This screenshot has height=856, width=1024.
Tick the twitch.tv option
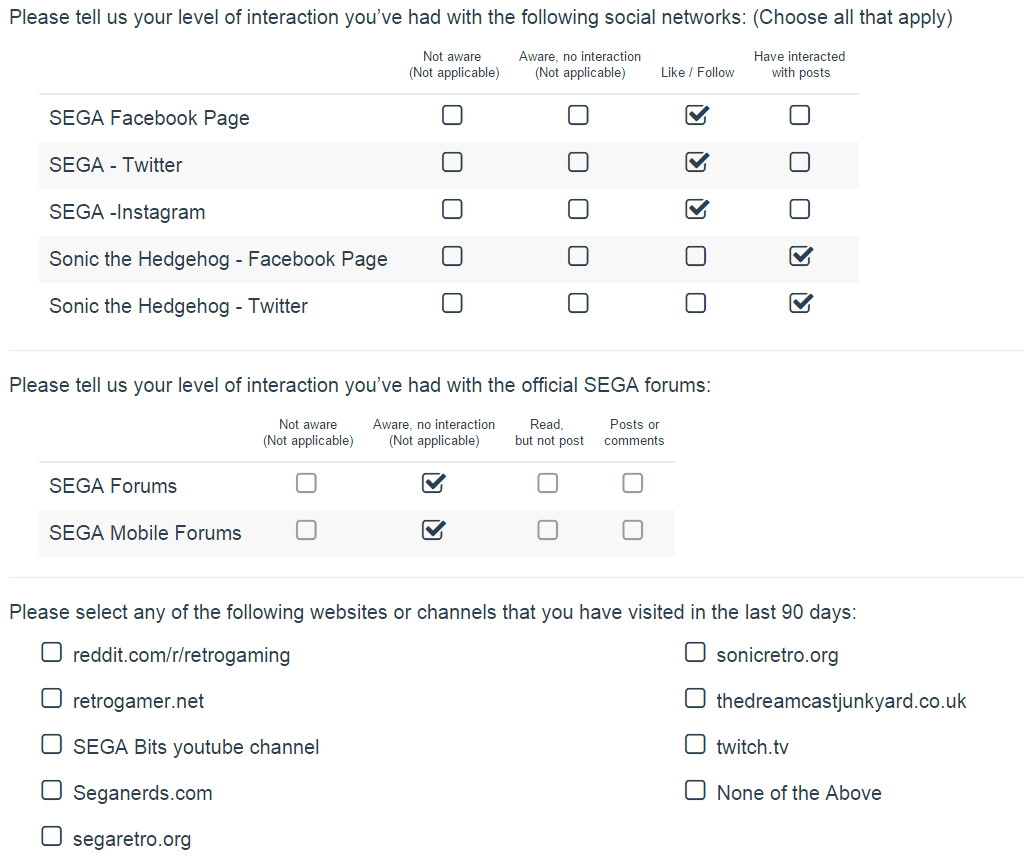click(x=695, y=745)
